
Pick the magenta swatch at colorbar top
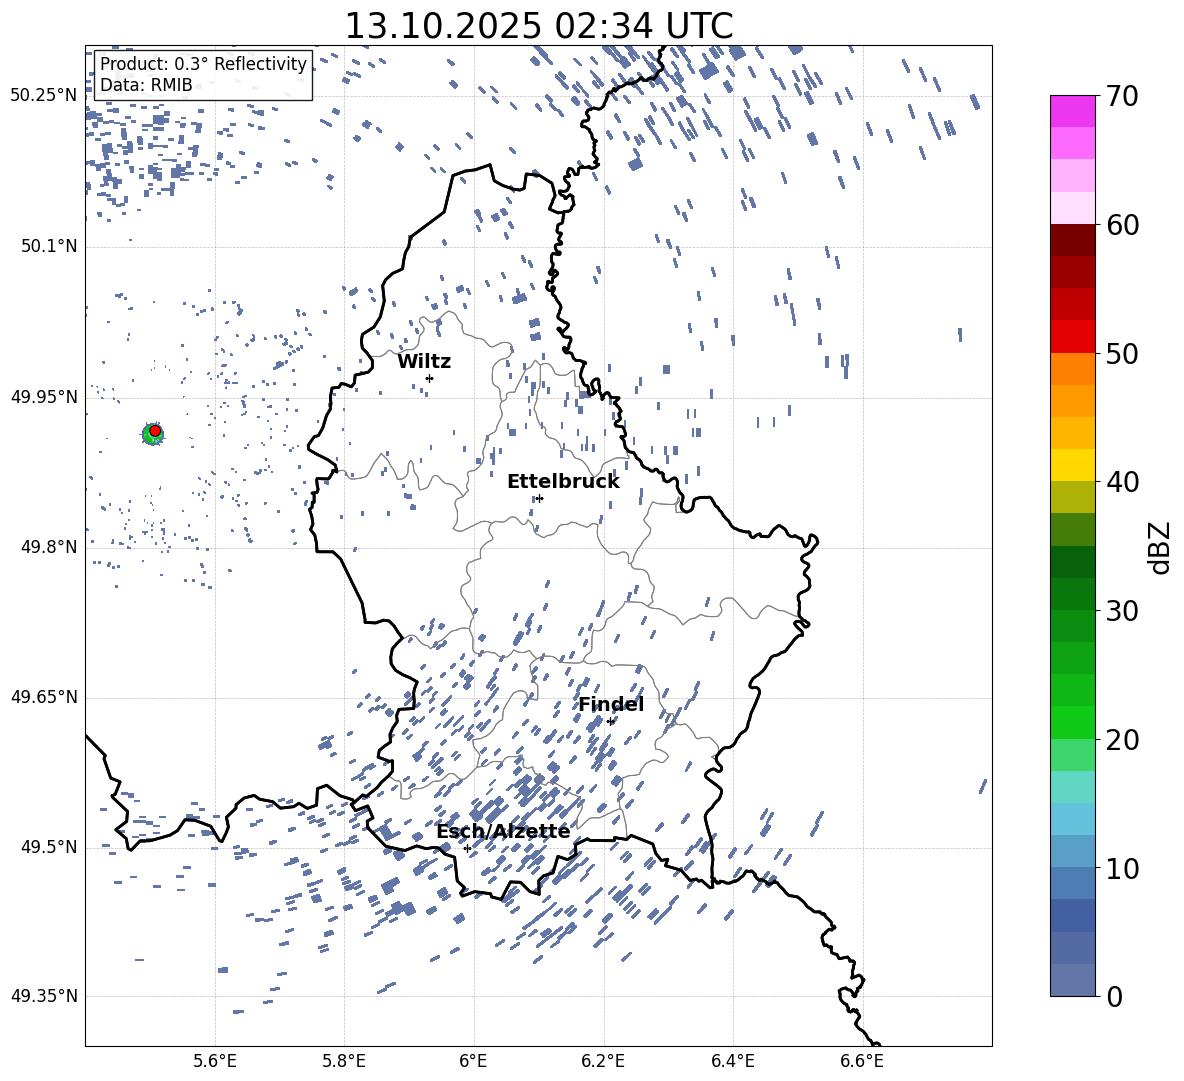(1073, 111)
